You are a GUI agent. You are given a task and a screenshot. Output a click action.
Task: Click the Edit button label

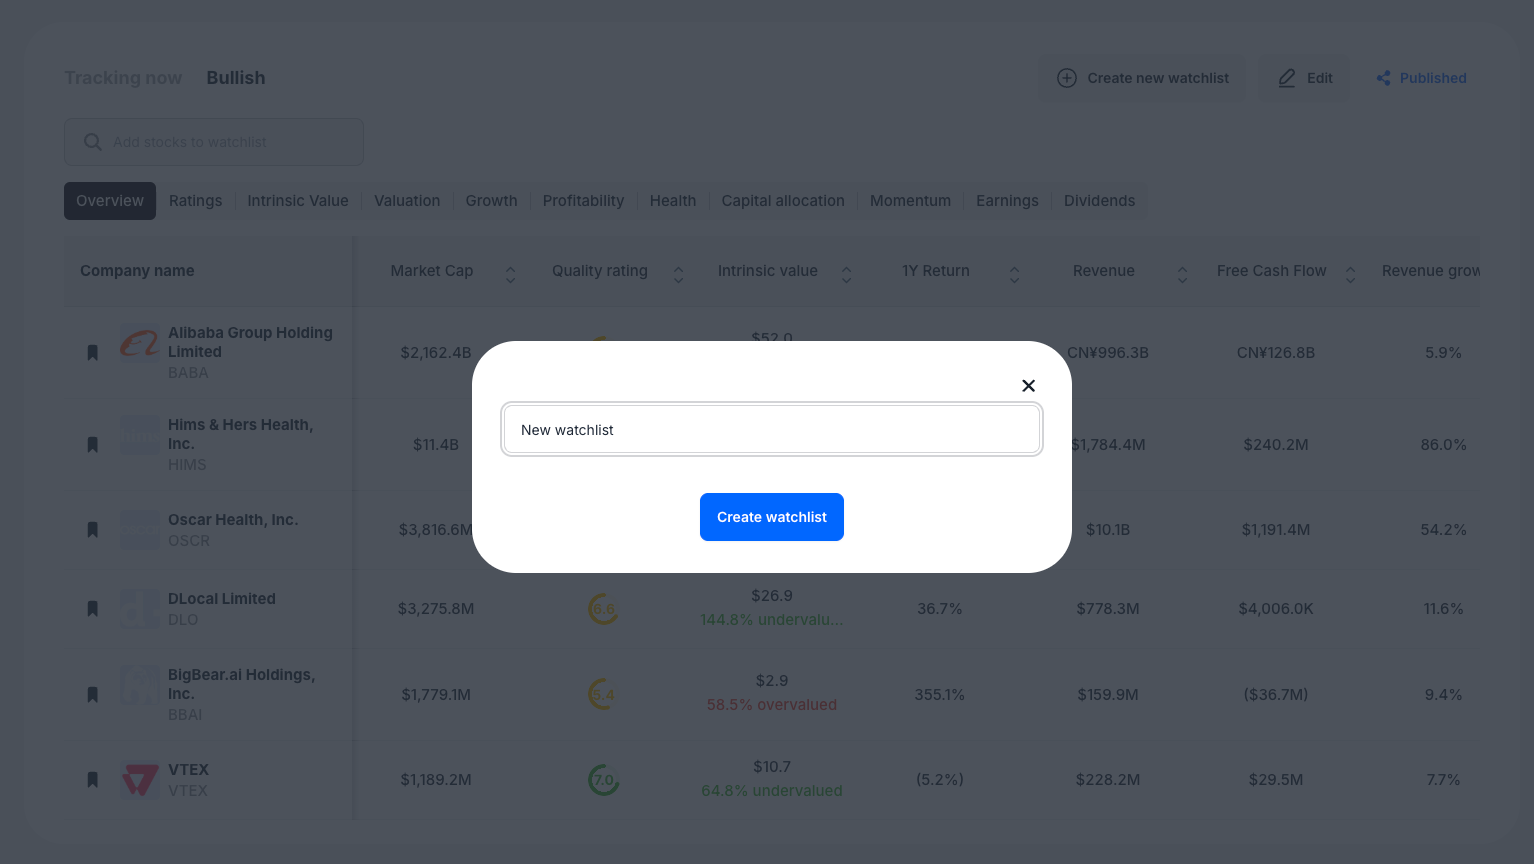(1320, 78)
